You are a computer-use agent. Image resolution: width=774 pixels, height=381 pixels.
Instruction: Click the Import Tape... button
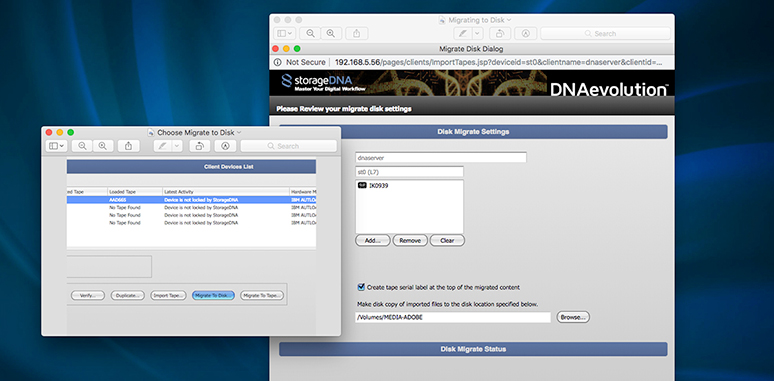tap(169, 296)
